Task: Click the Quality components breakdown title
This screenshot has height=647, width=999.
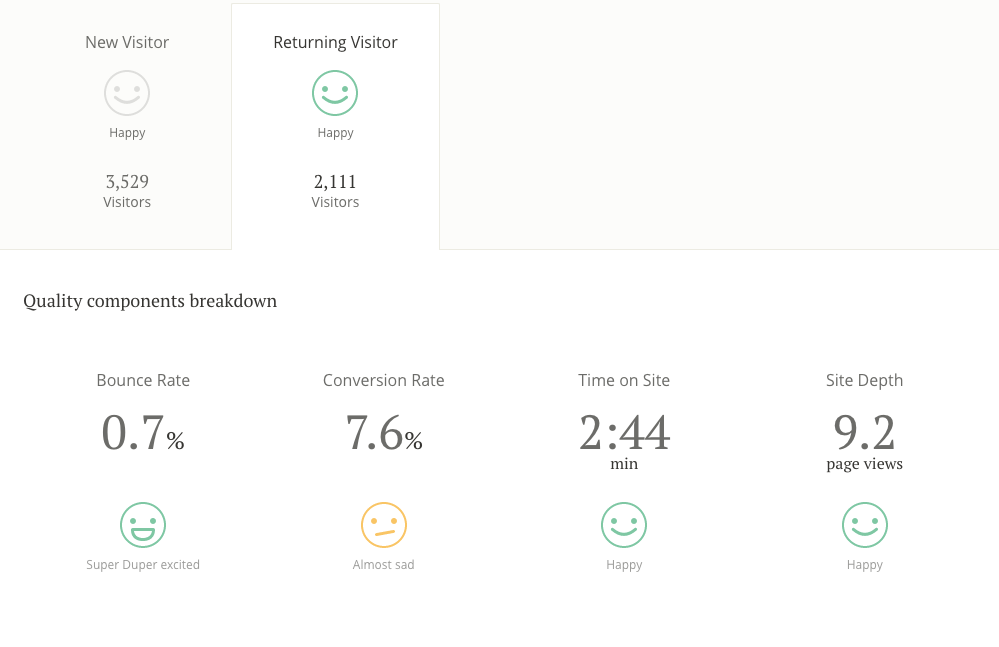Action: pos(150,301)
